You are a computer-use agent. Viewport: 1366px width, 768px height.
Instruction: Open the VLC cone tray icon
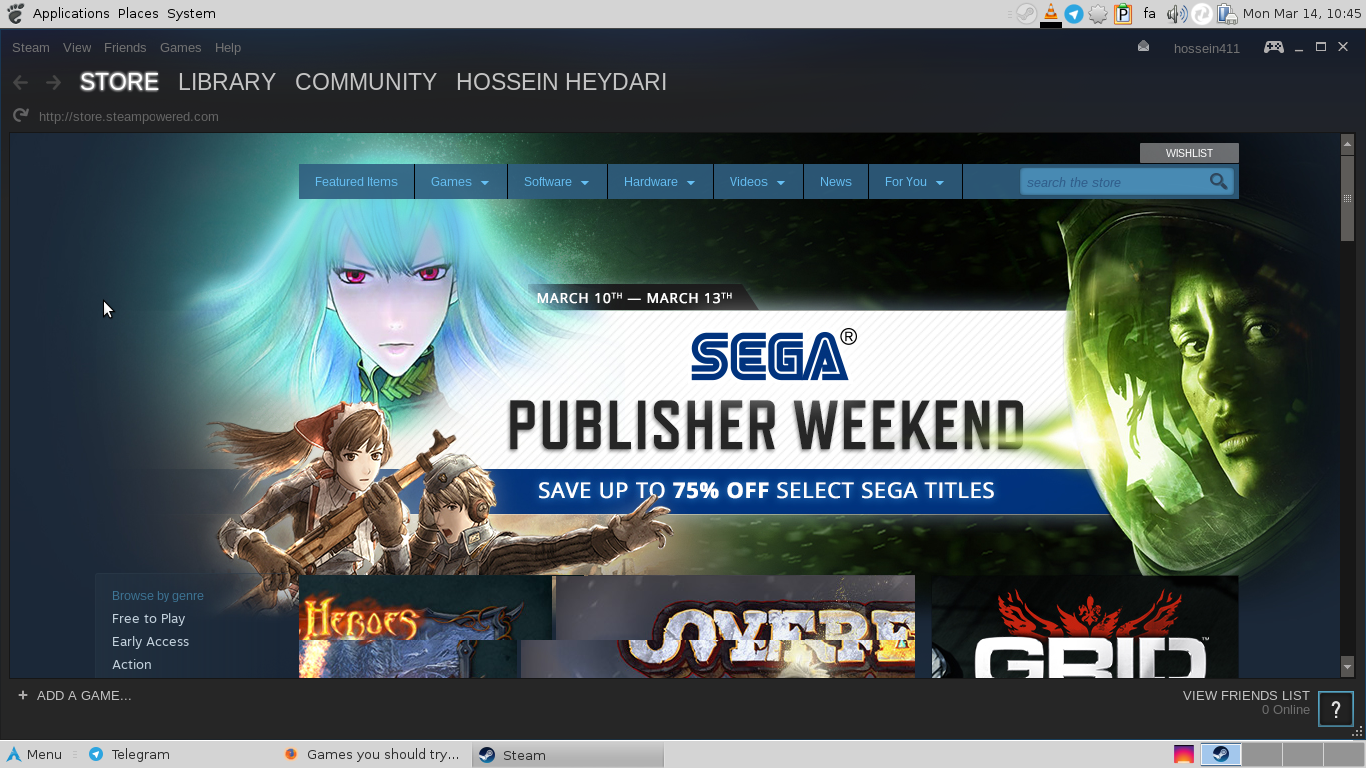coord(1050,13)
